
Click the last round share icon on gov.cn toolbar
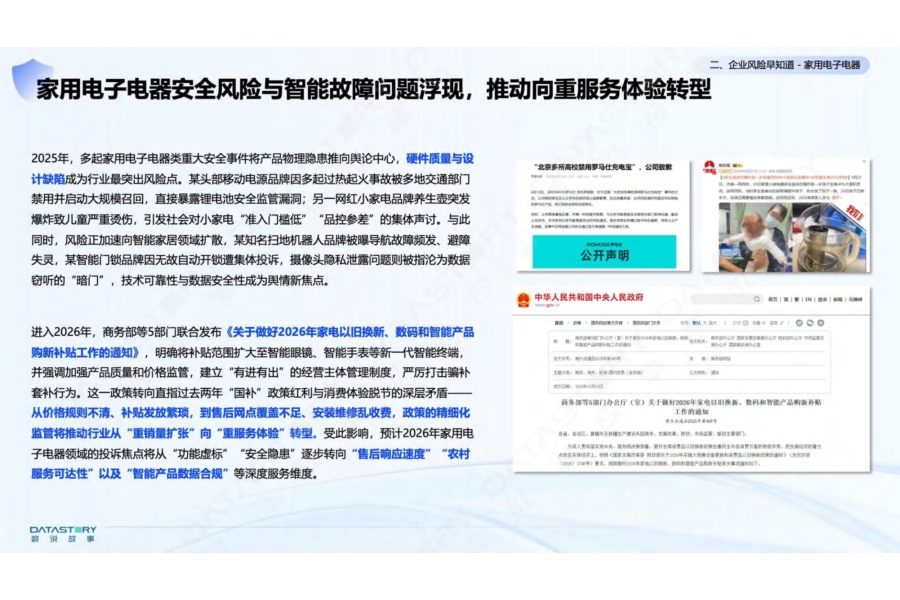(x=821, y=323)
